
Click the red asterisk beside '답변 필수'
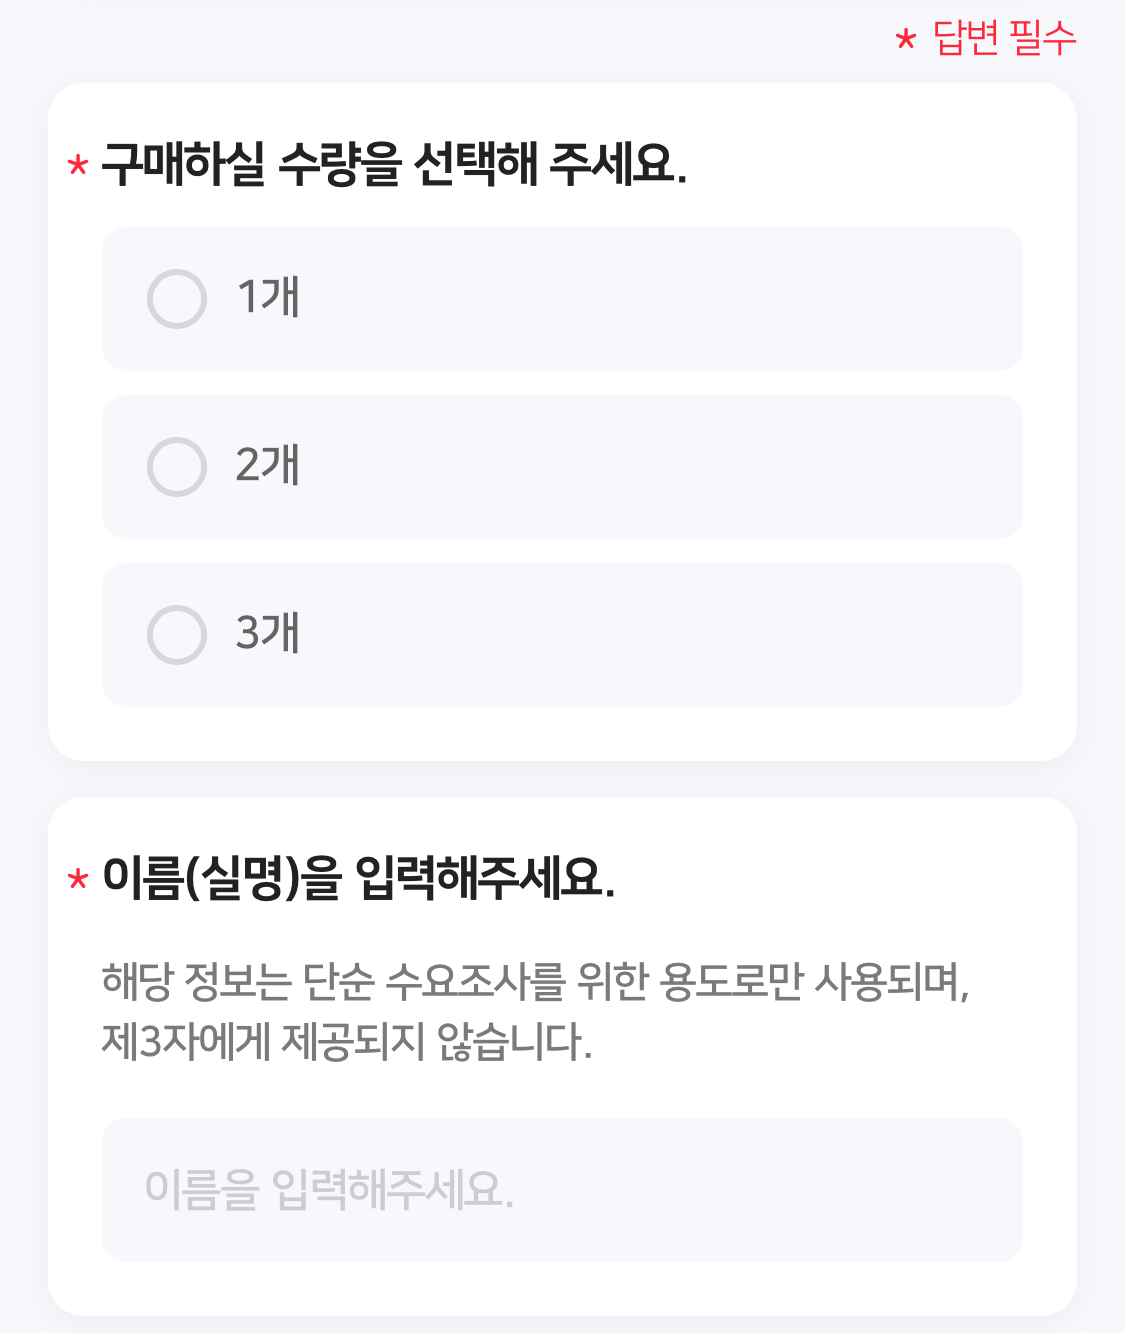(906, 41)
